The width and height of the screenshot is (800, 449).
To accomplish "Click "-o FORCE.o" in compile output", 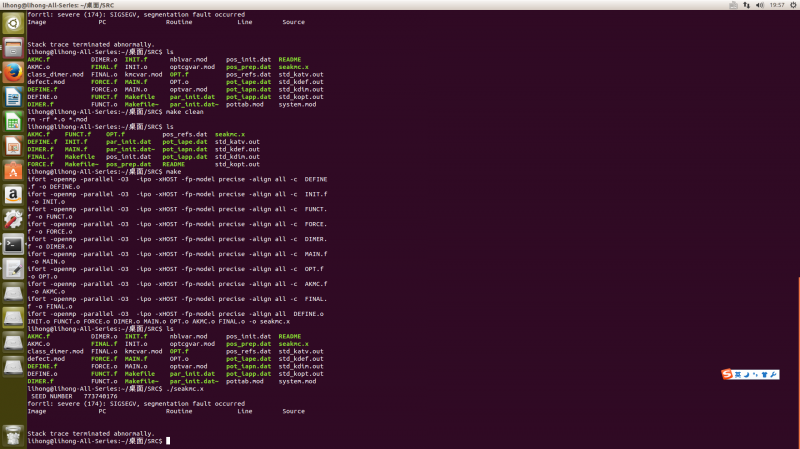I will [54, 232].
